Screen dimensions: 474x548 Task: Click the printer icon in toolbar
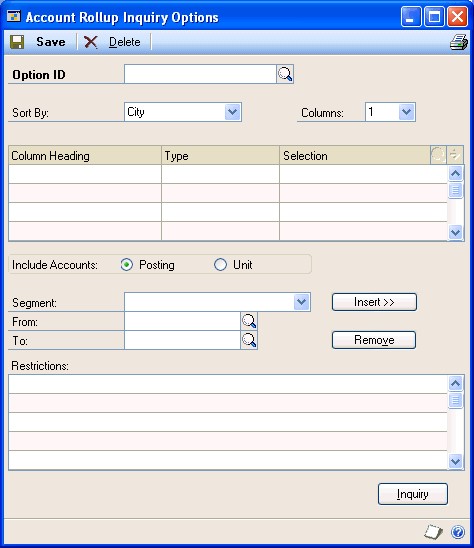pos(459,42)
